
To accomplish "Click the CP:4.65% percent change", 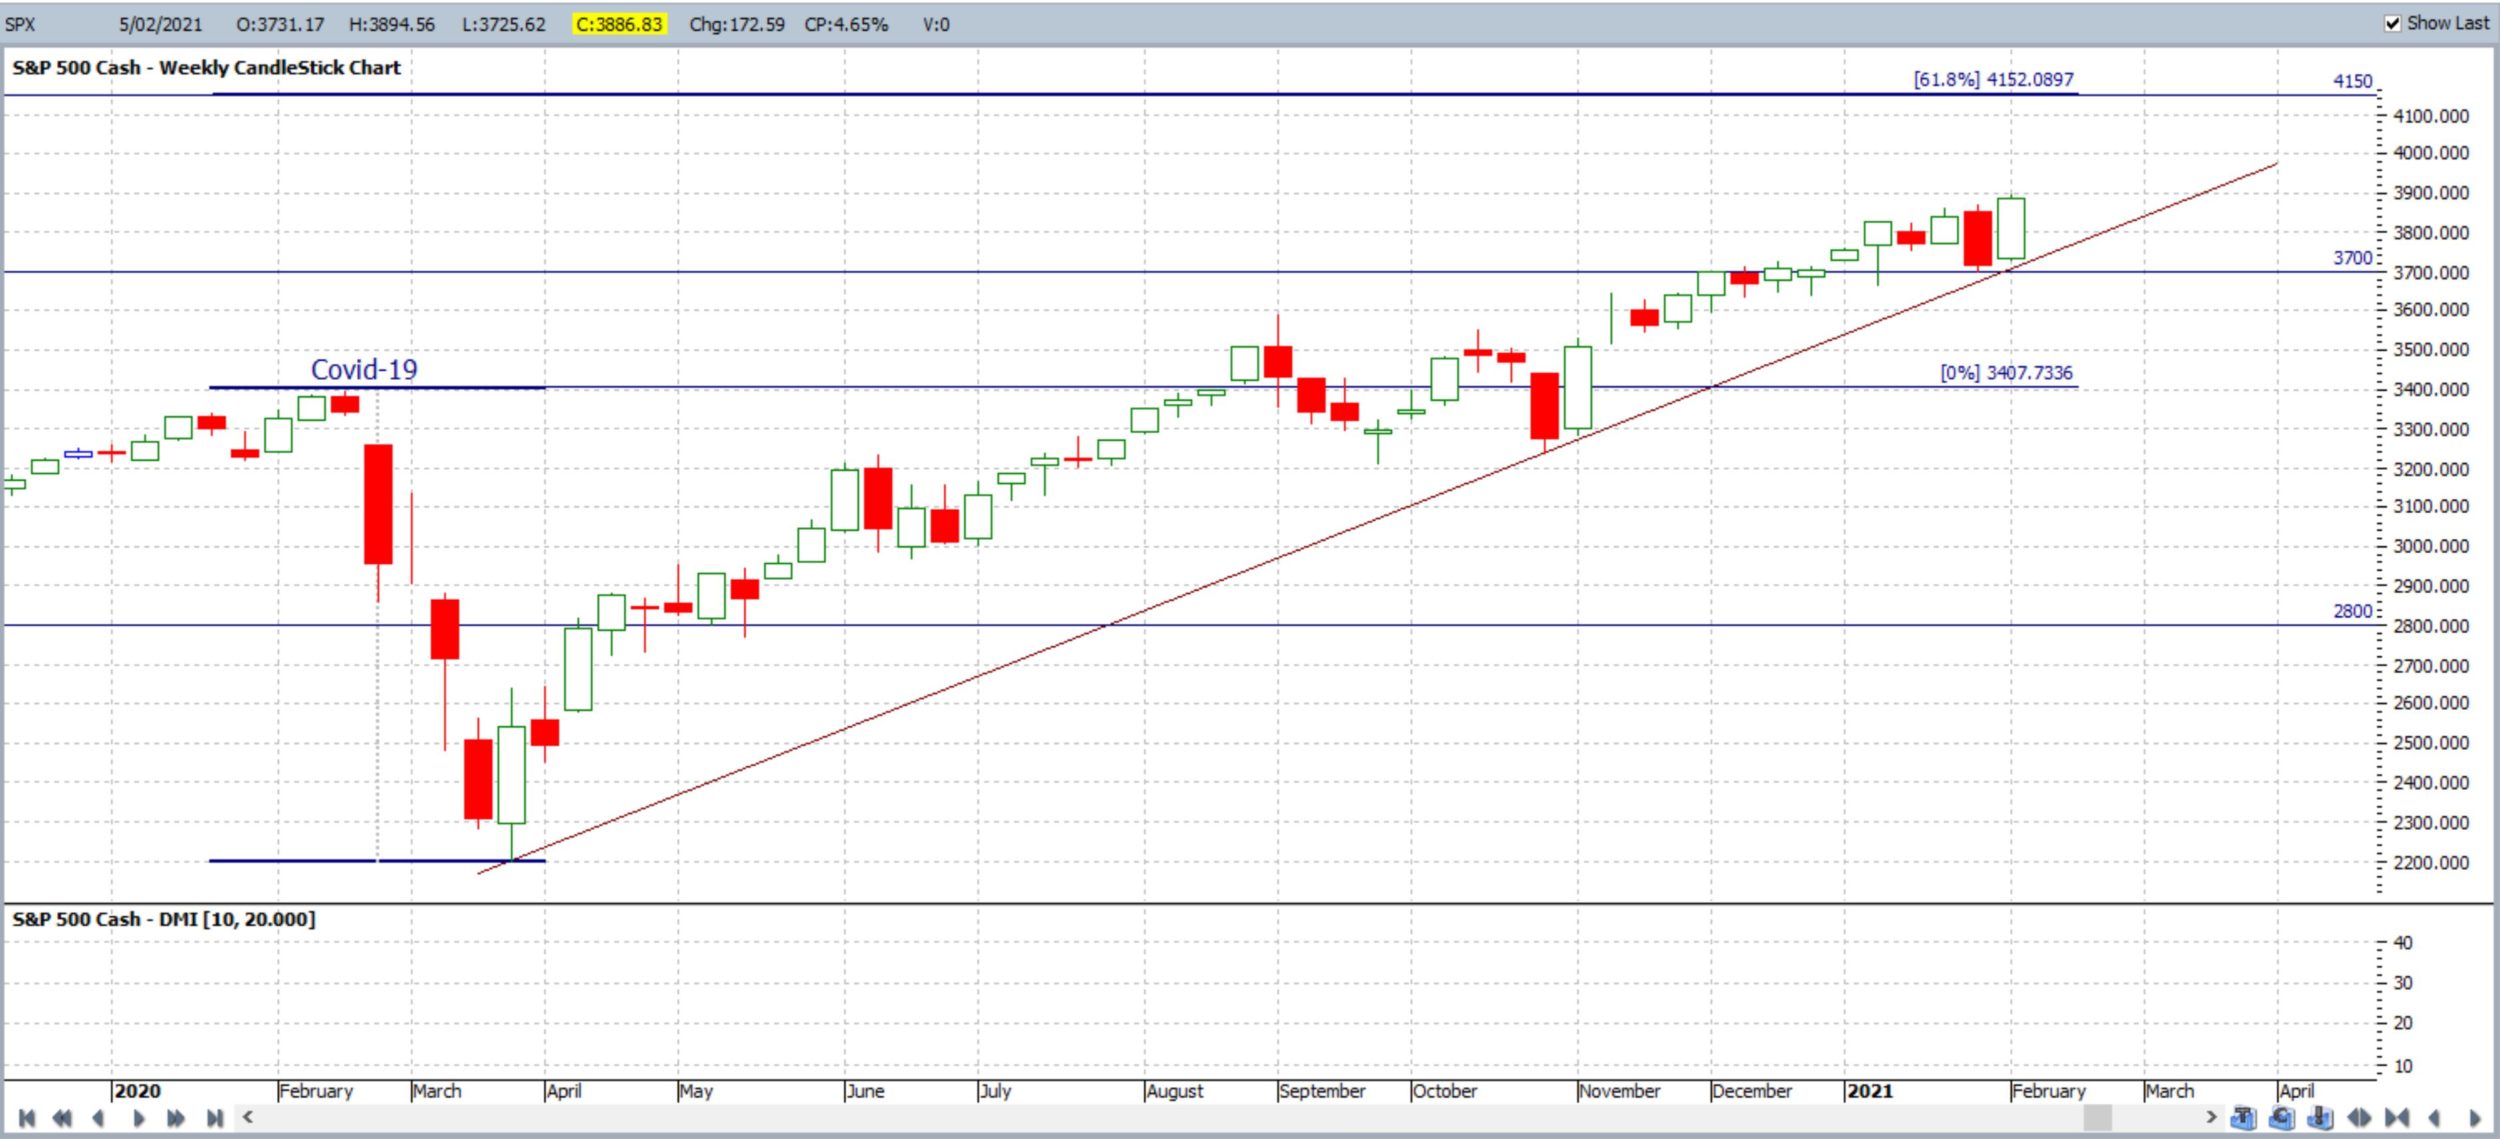I will click(846, 24).
